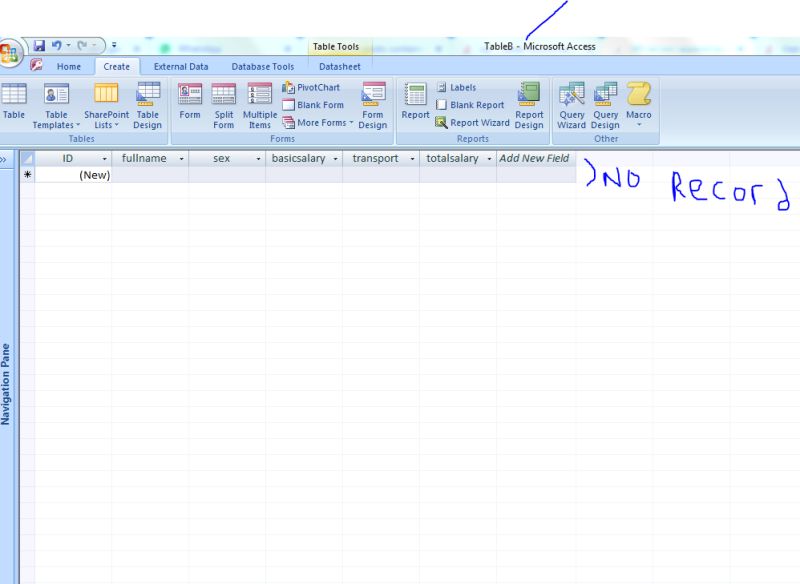Switch to the External Data tab
Viewport: 800px width, 584px height.
(181, 66)
